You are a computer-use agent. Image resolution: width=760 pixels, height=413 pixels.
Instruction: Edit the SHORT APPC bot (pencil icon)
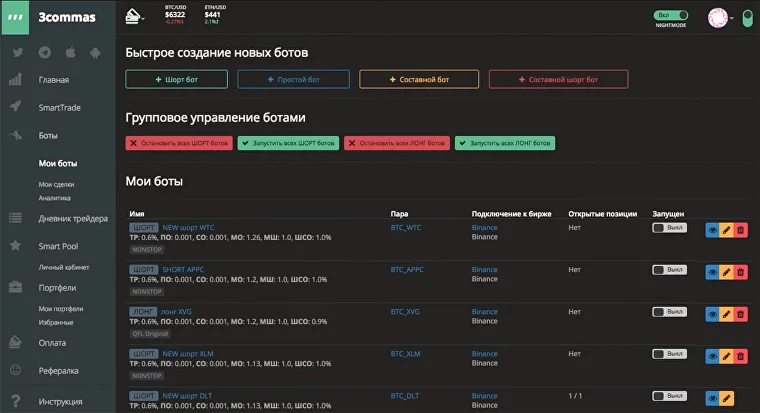727,271
